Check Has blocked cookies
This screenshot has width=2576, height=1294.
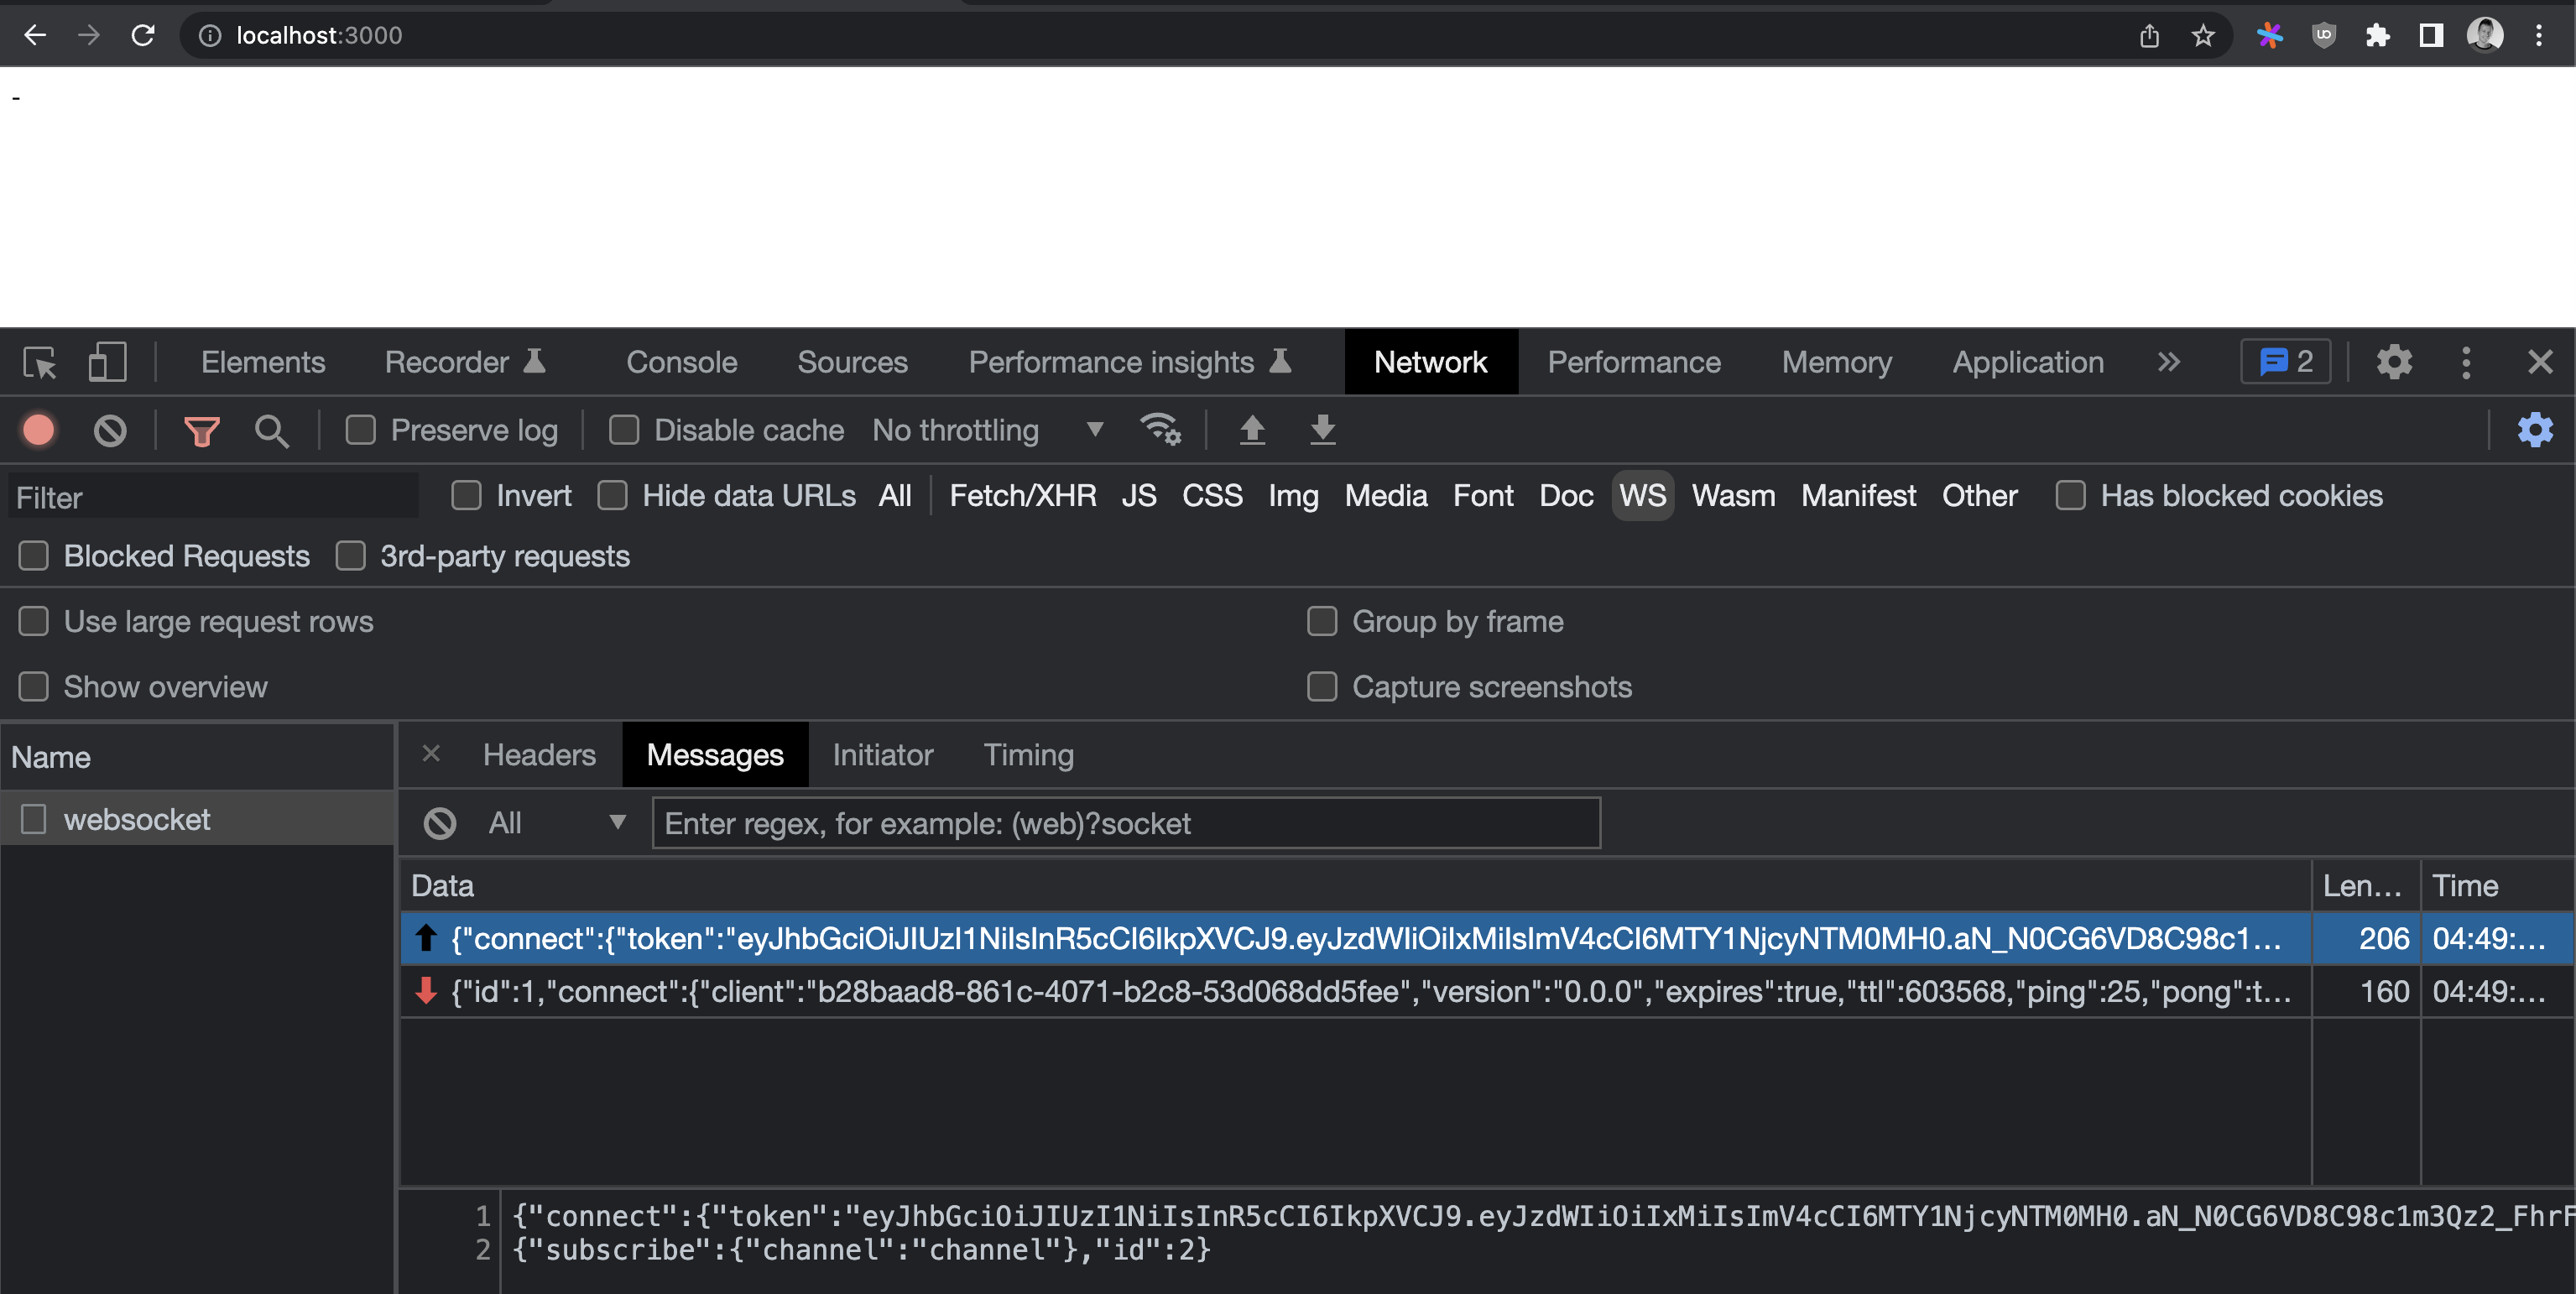point(2070,495)
